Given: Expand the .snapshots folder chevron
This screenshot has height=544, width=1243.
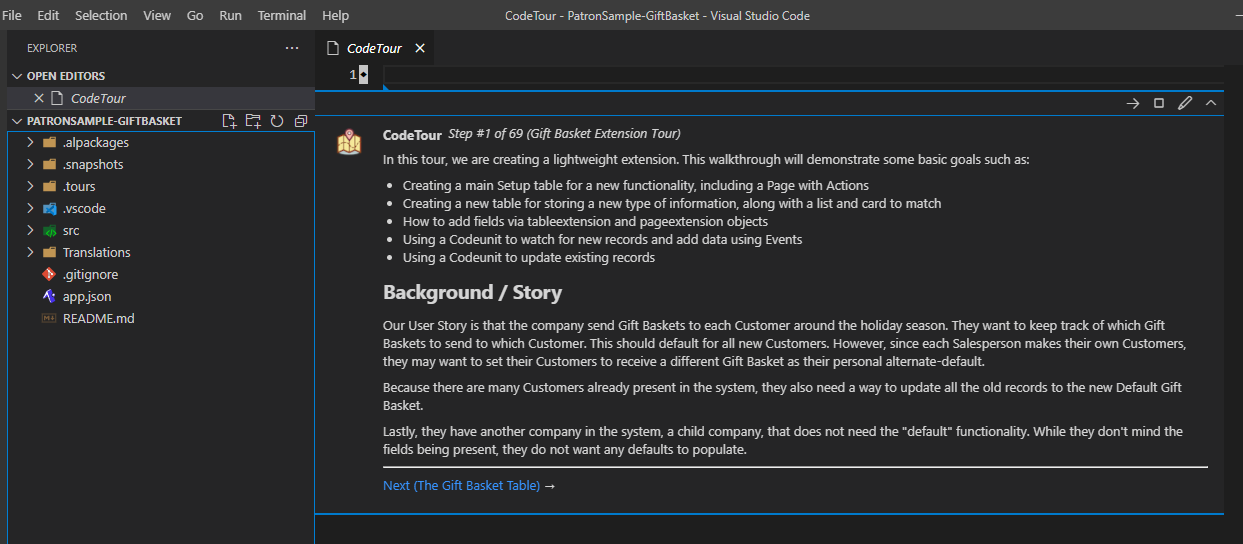Looking at the screenshot, I should pyautogui.click(x=31, y=164).
